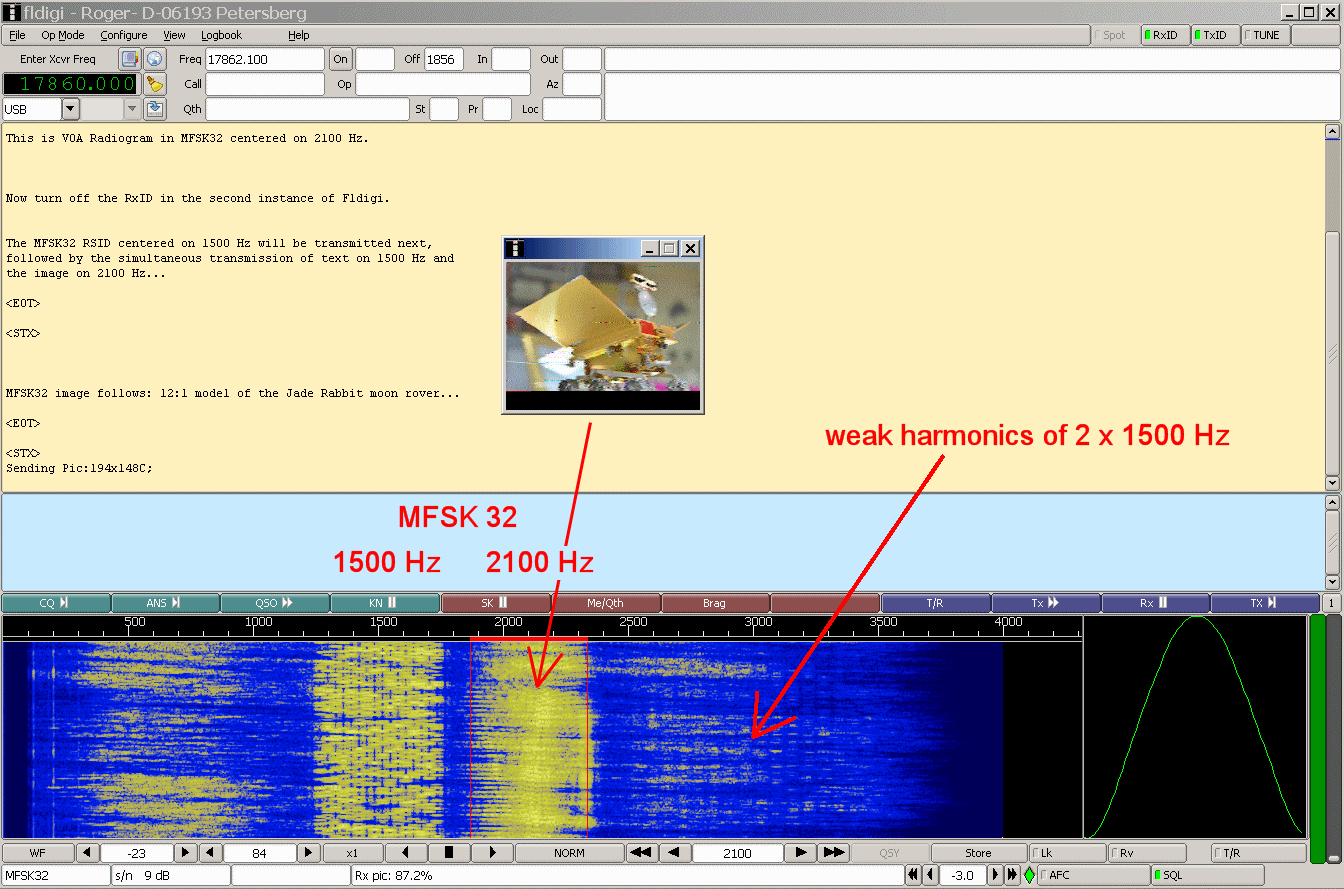Click the save log entry icon
This screenshot has width=1344, height=889.
[155, 109]
